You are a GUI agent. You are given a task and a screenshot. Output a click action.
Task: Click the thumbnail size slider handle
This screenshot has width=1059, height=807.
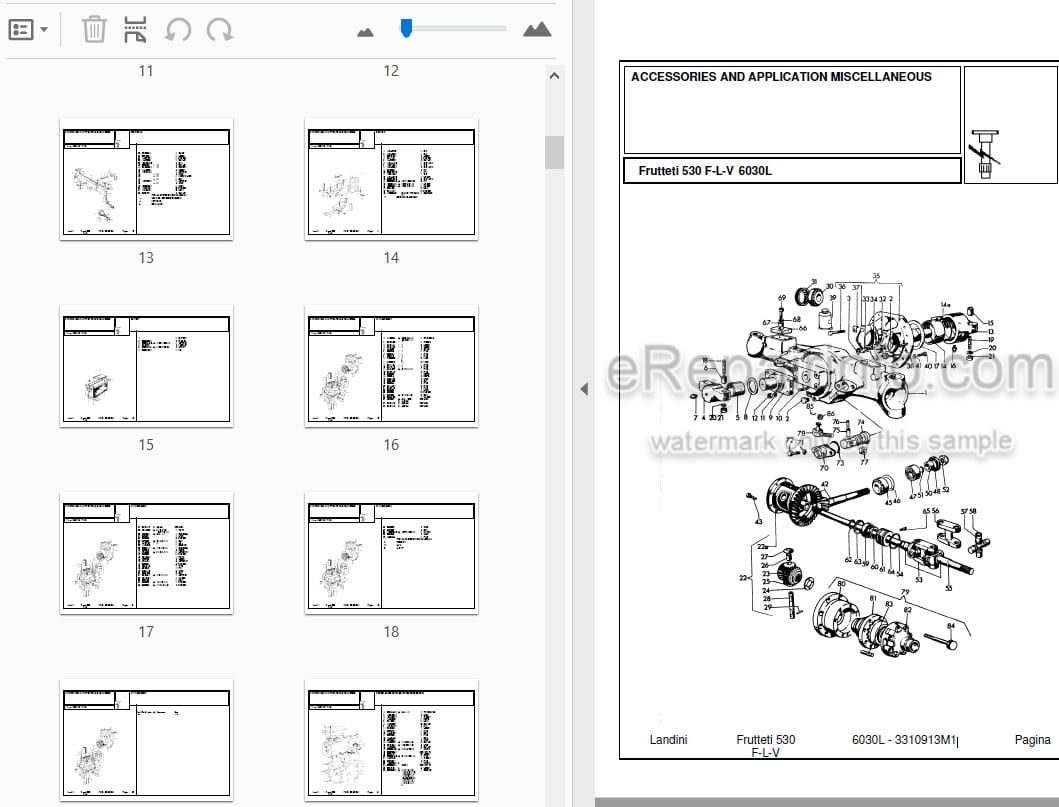pyautogui.click(x=406, y=28)
